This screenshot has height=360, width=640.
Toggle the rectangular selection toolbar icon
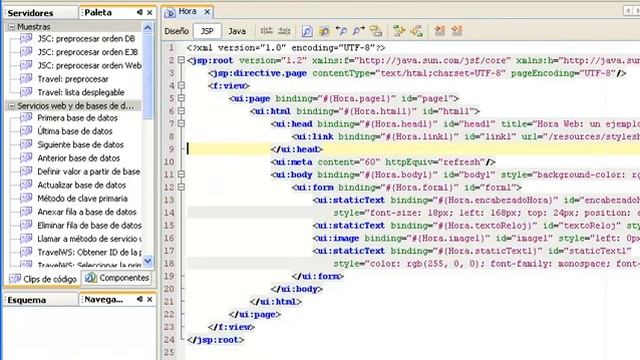coord(376,31)
